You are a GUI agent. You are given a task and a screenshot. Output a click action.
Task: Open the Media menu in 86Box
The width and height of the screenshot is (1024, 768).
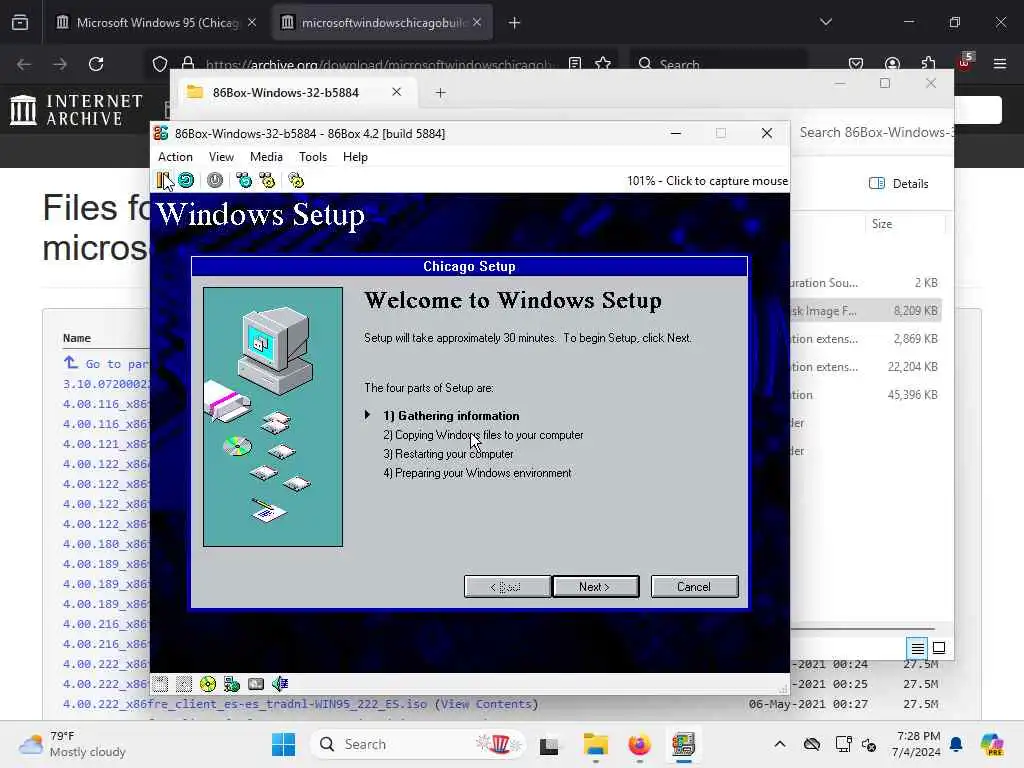(266, 157)
